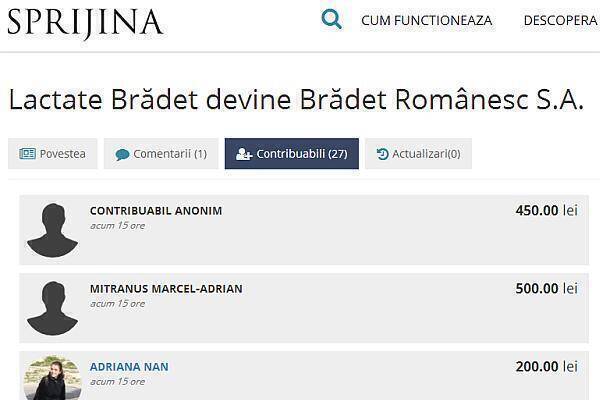
Task: Open Adriana Nan's profile photo
Action: tap(52, 379)
